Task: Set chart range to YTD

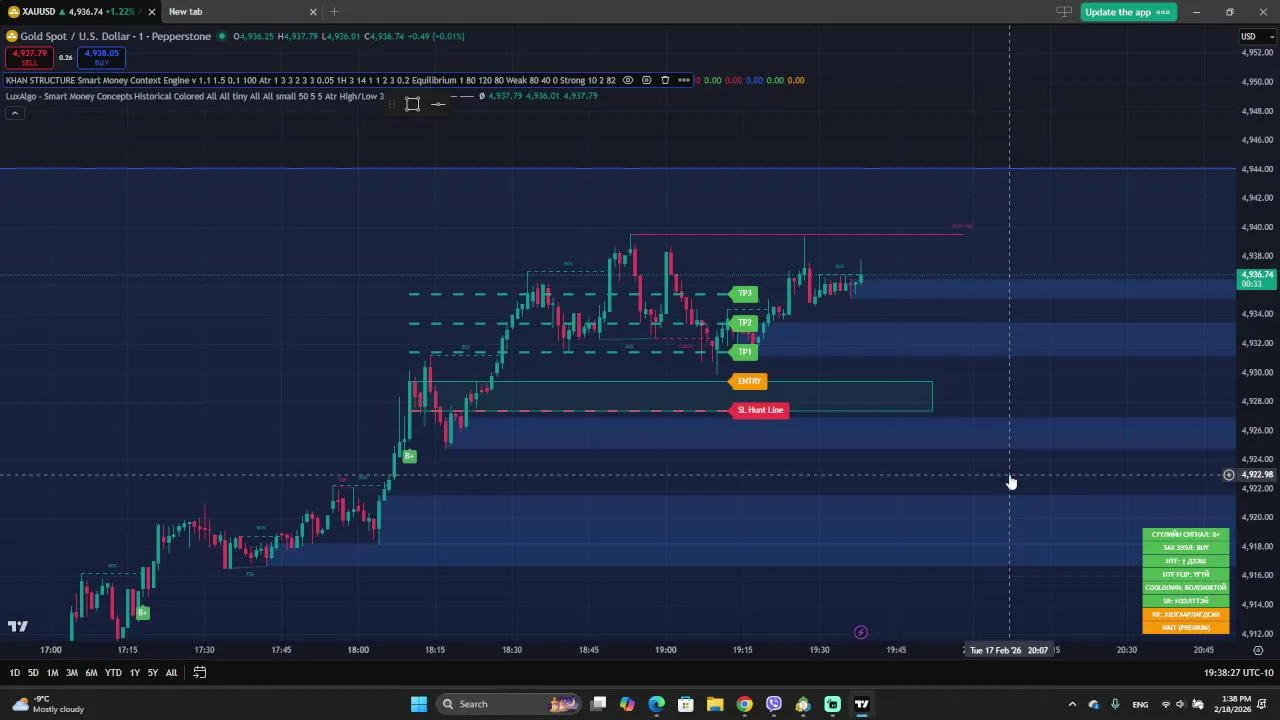Action: [x=113, y=673]
